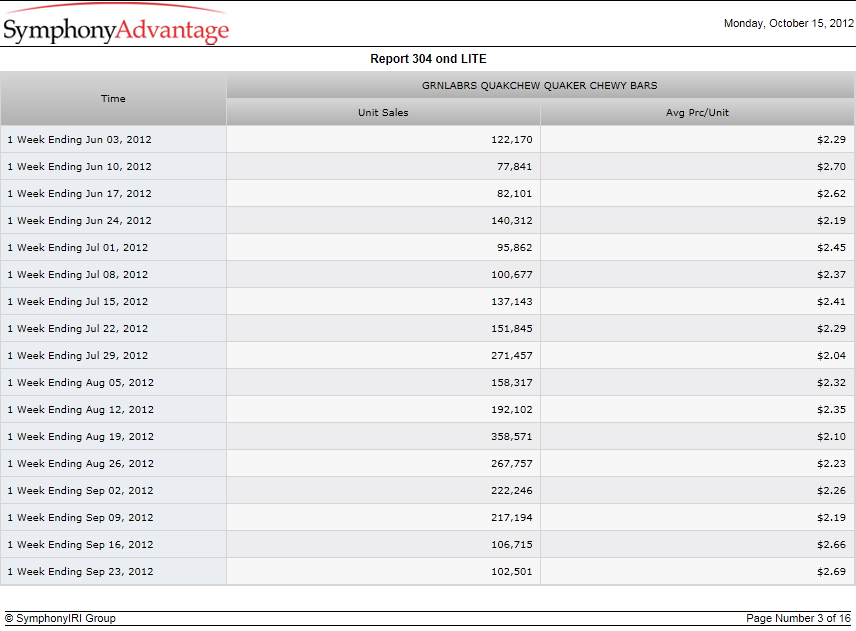Click the Report 304 ond LITE title

[428, 59]
